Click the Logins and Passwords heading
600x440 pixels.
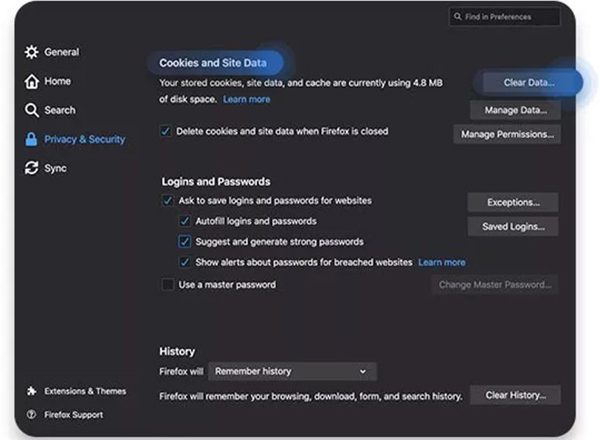tap(216, 181)
